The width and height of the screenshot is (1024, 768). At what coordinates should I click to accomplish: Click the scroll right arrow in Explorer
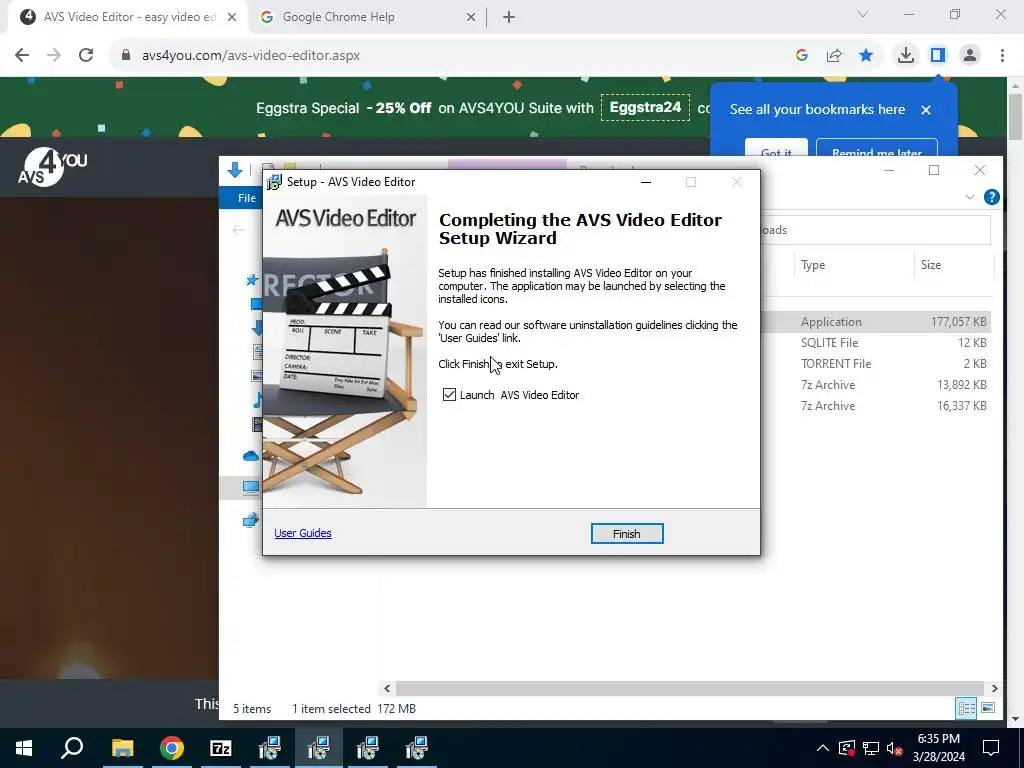point(994,688)
